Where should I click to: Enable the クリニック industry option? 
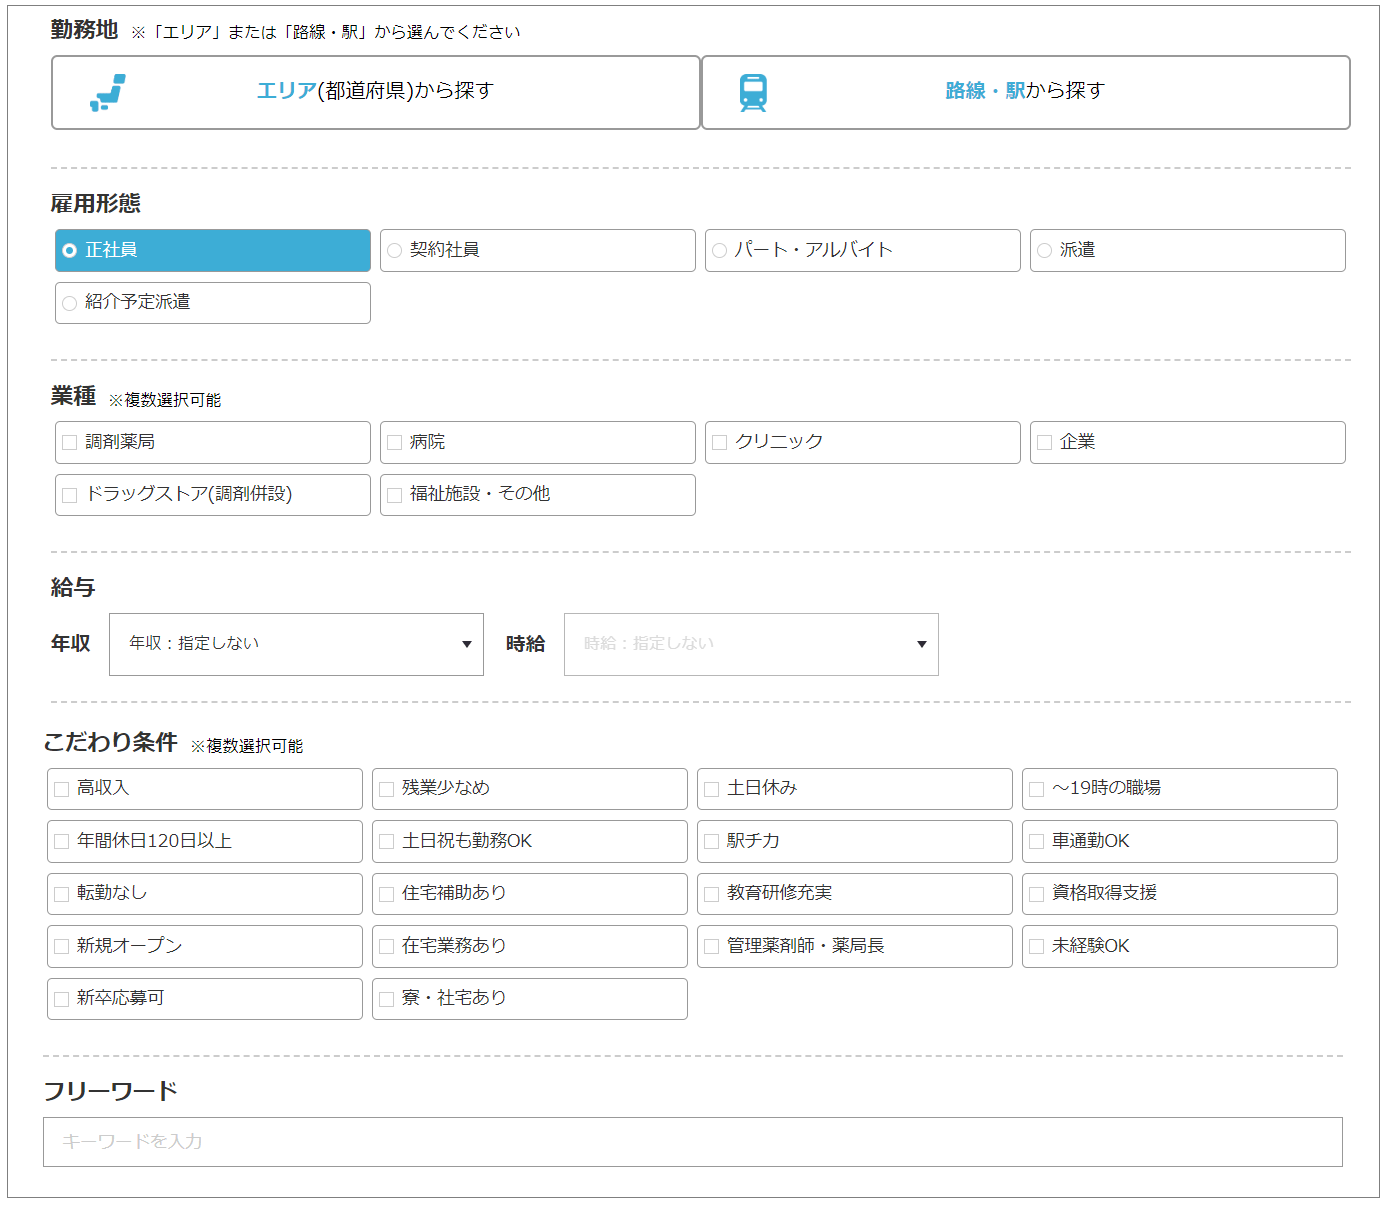click(x=863, y=442)
